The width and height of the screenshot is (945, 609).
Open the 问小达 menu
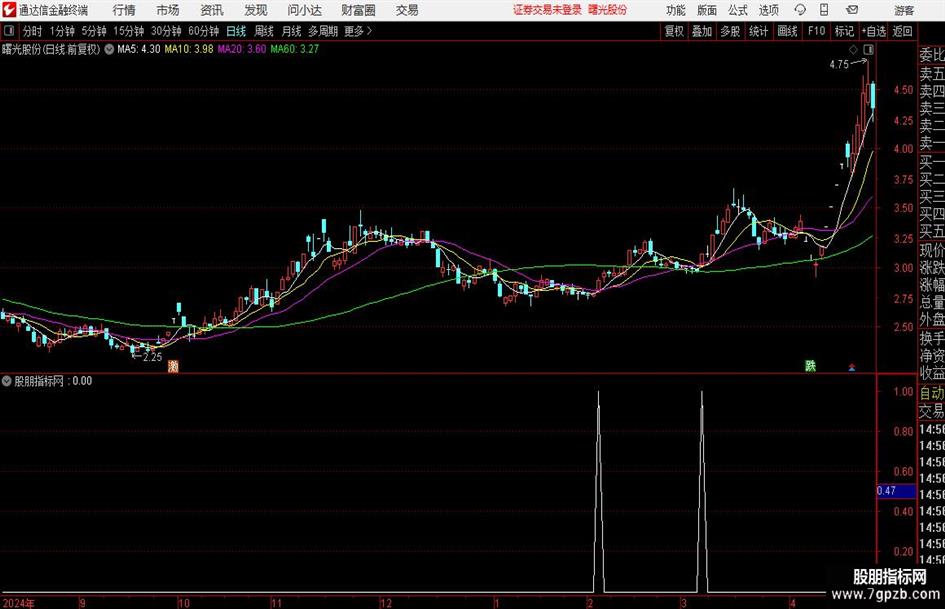304,10
